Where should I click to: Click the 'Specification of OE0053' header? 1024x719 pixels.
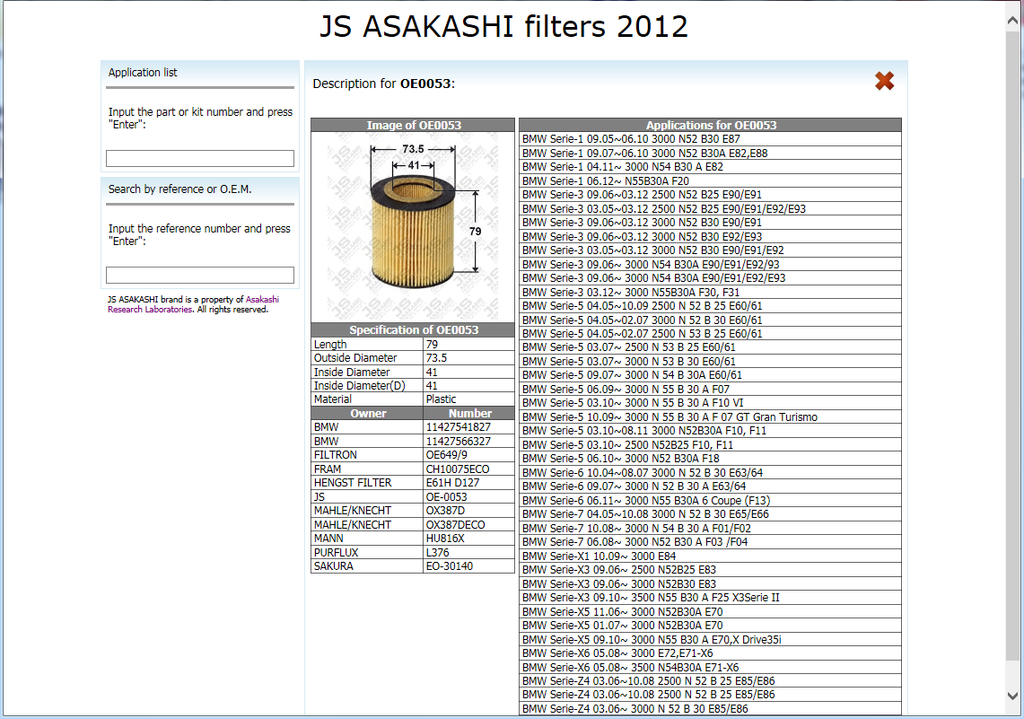coord(413,330)
